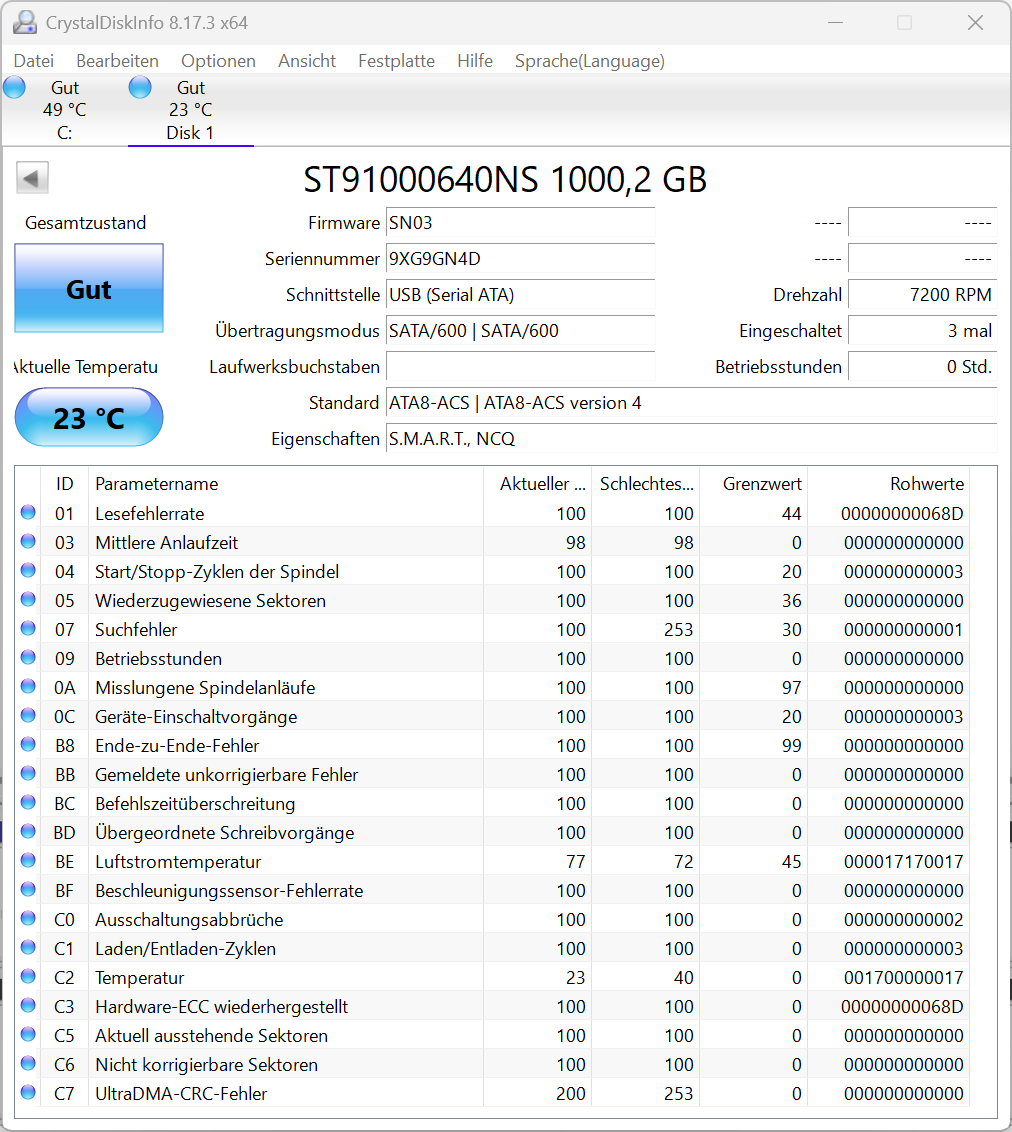Click the status orb for Mittlere Anlaufzeit row
Screen dimensions: 1012x1132
tap(28, 541)
